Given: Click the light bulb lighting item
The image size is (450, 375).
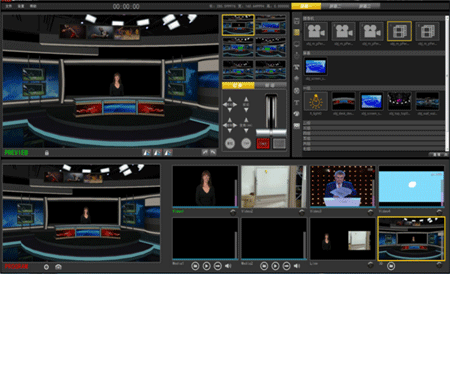Looking at the screenshot, I should (315, 101).
